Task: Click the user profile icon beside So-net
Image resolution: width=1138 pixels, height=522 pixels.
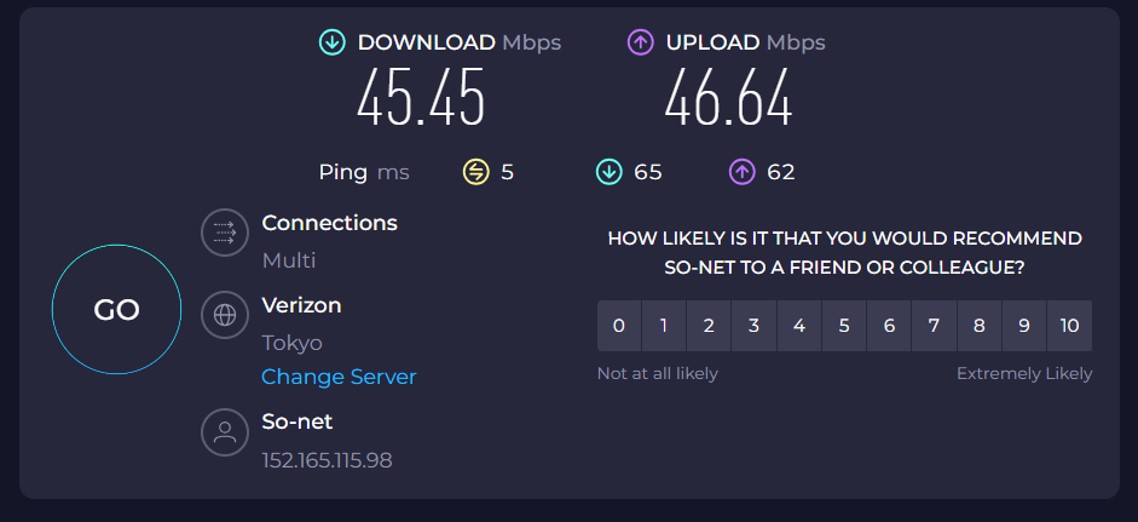Action: point(225,432)
